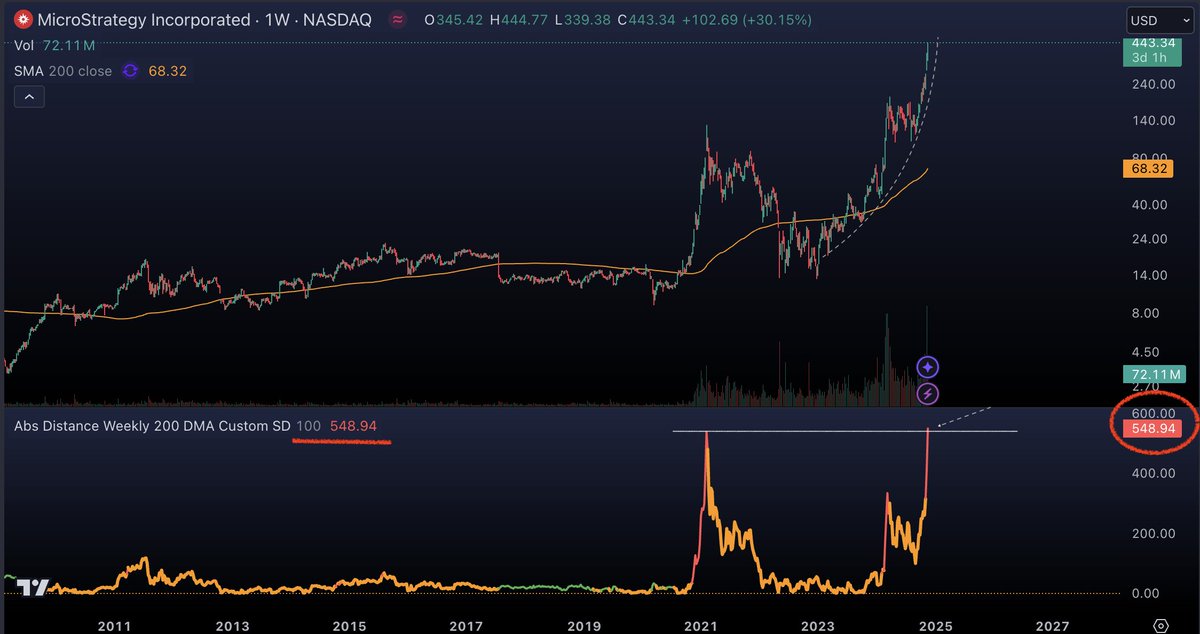Image resolution: width=1200 pixels, height=634 pixels.
Task: Click the 2017 time axis label
Action: pos(466,625)
